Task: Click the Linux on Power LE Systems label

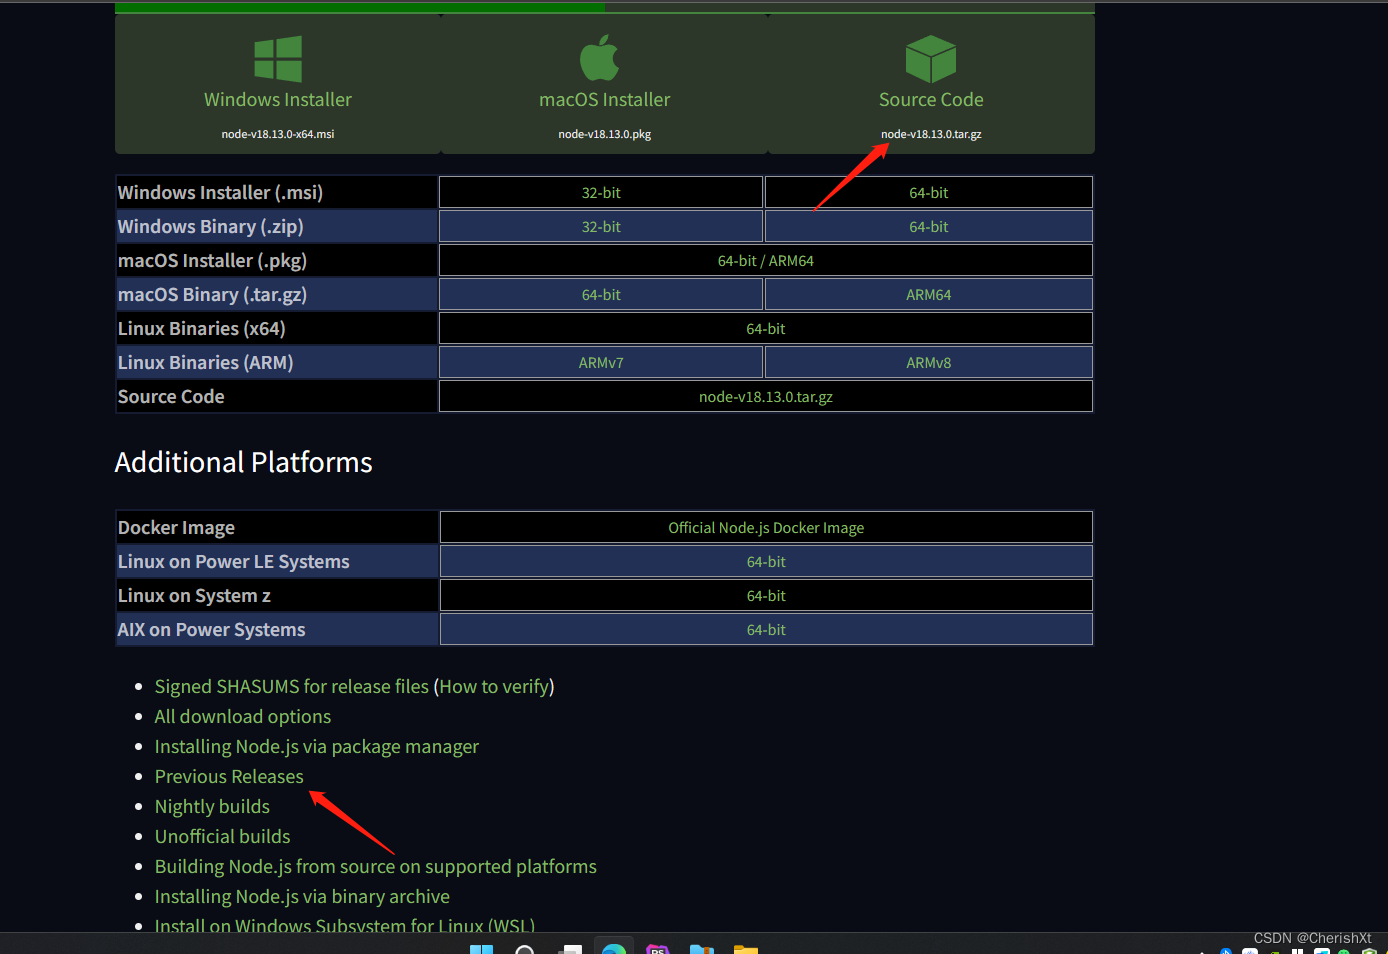Action: 233,561
